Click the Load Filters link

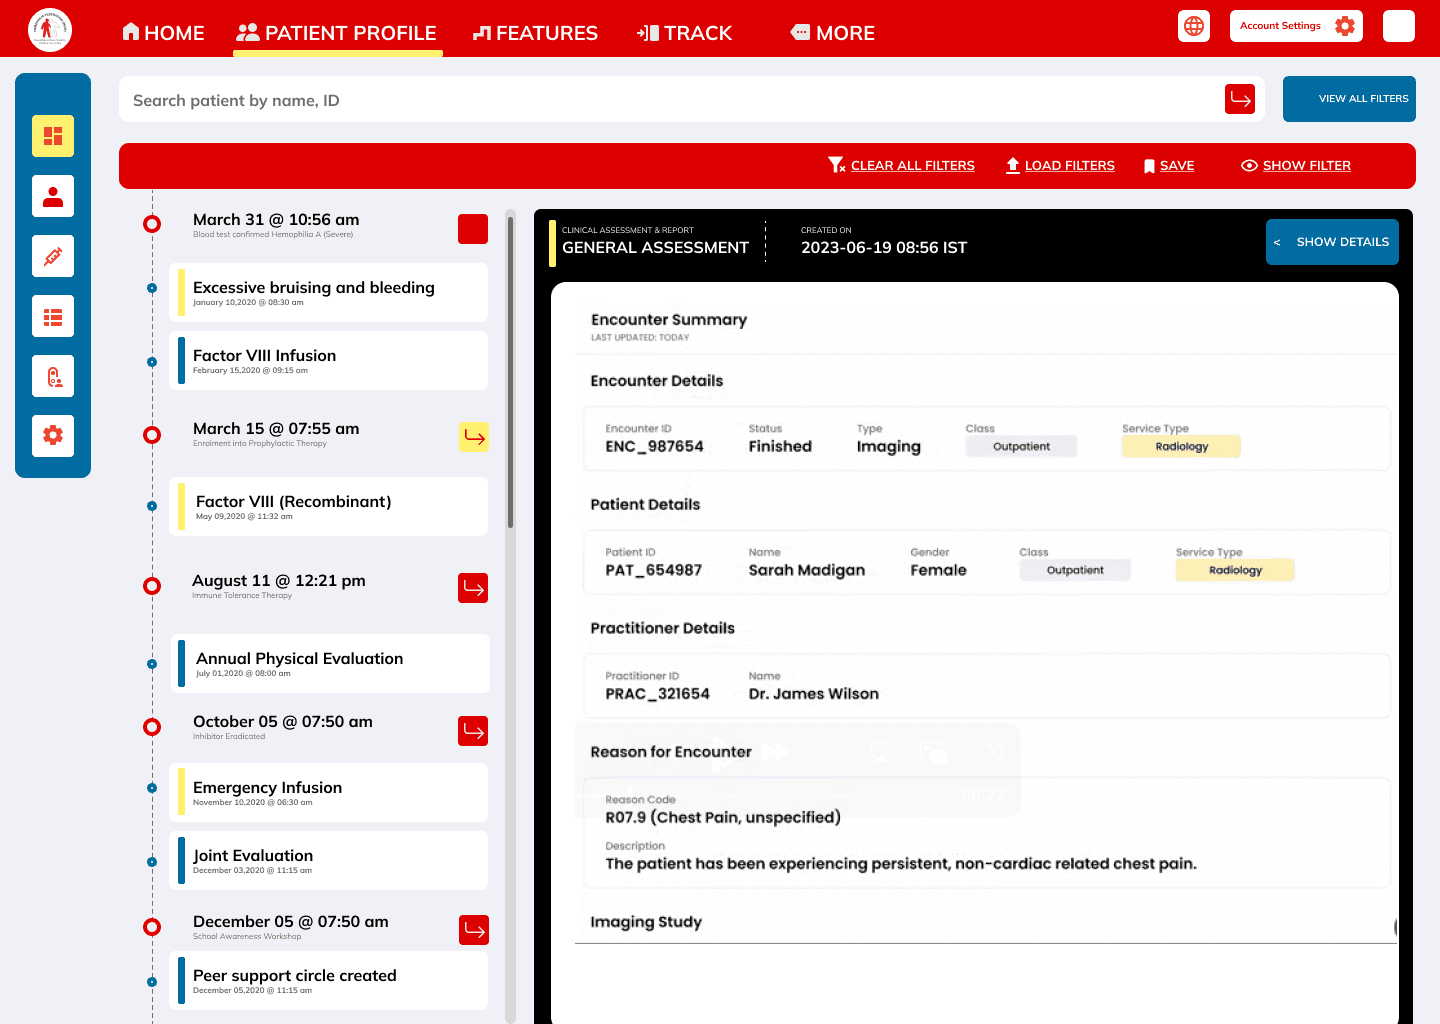pyautogui.click(x=1060, y=166)
